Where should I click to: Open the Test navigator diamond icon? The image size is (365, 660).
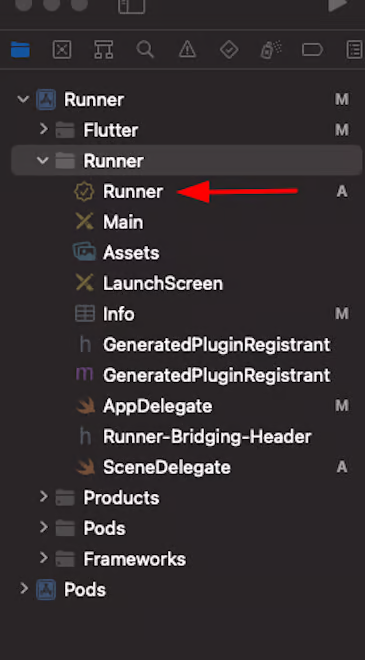tap(229, 50)
